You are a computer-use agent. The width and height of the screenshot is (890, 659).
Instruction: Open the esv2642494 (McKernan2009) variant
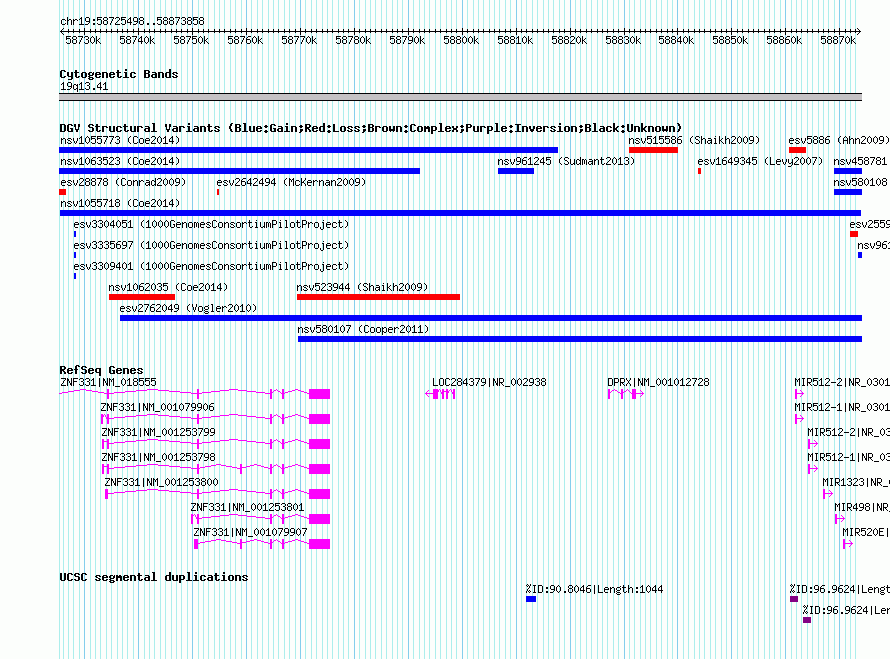[x=291, y=182]
